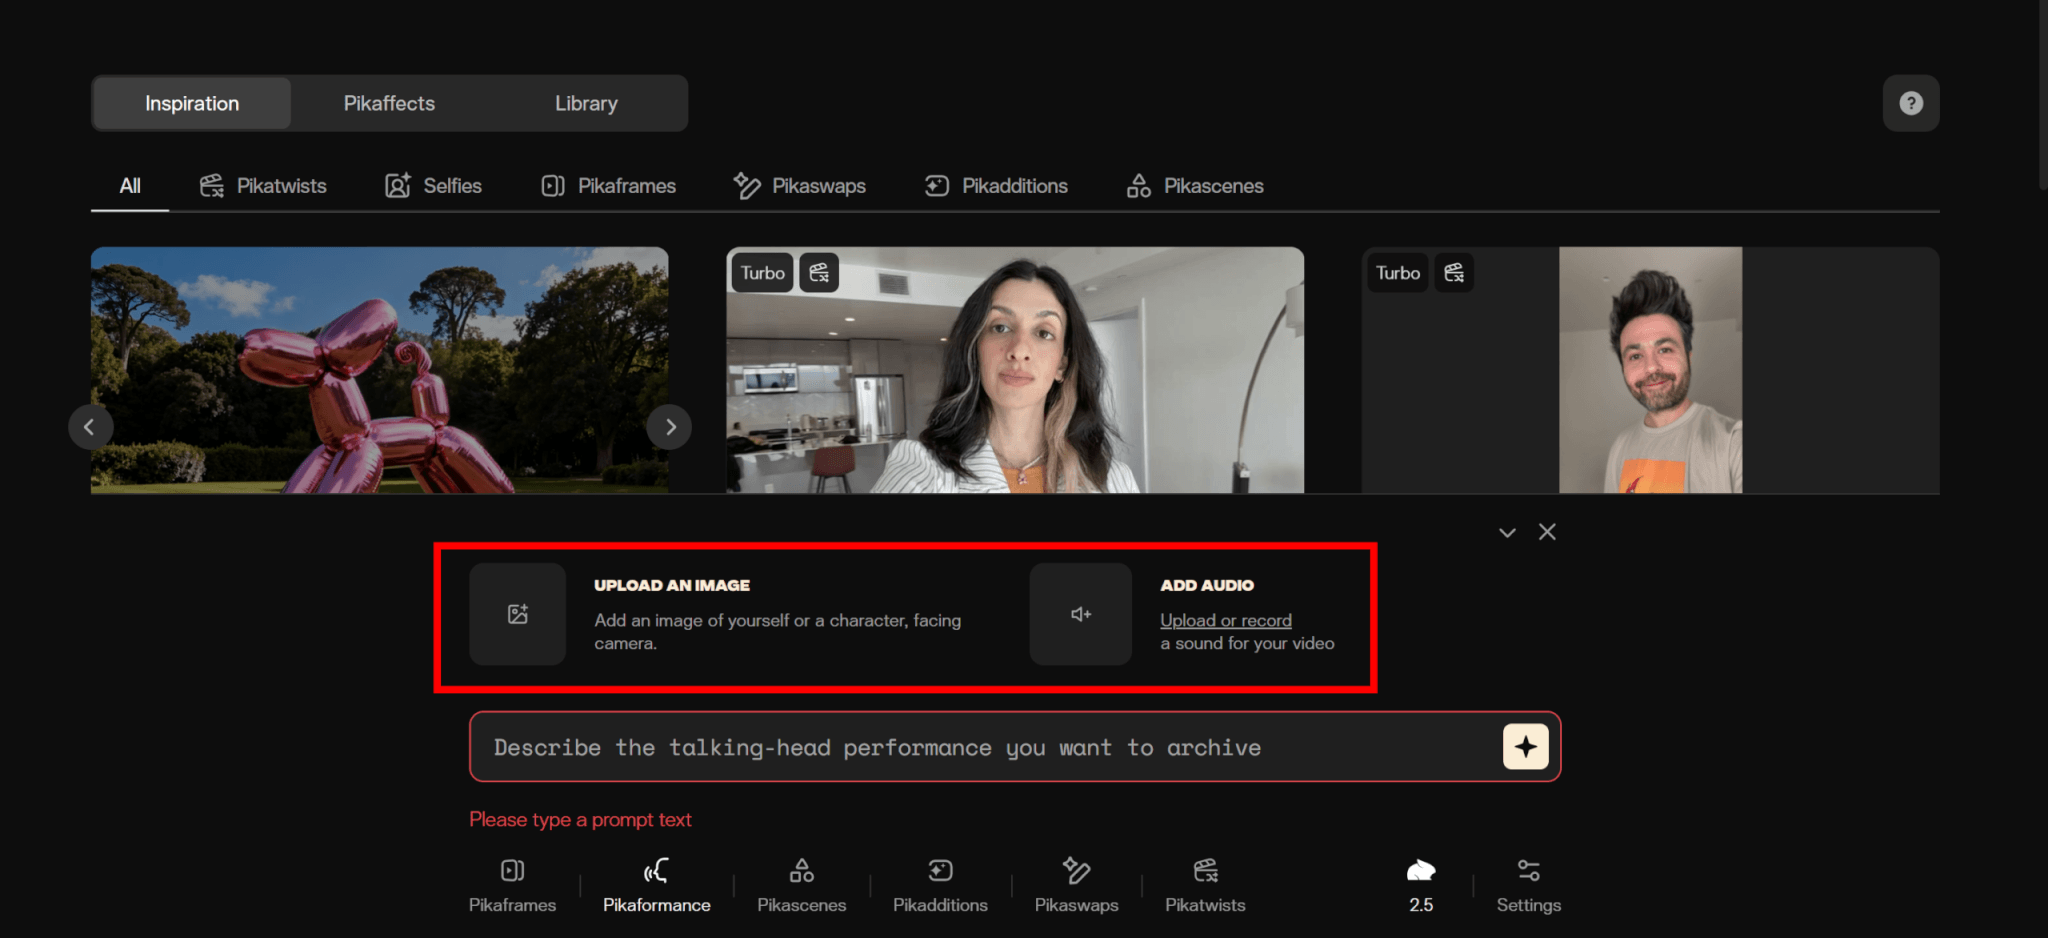Viewport: 2048px width, 938px height.
Task: Go to next inspiration with right arrow
Action: point(669,427)
